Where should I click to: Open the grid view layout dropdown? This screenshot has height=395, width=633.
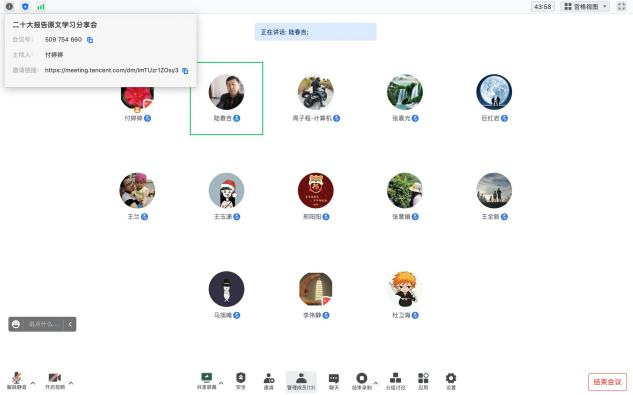pos(585,6)
